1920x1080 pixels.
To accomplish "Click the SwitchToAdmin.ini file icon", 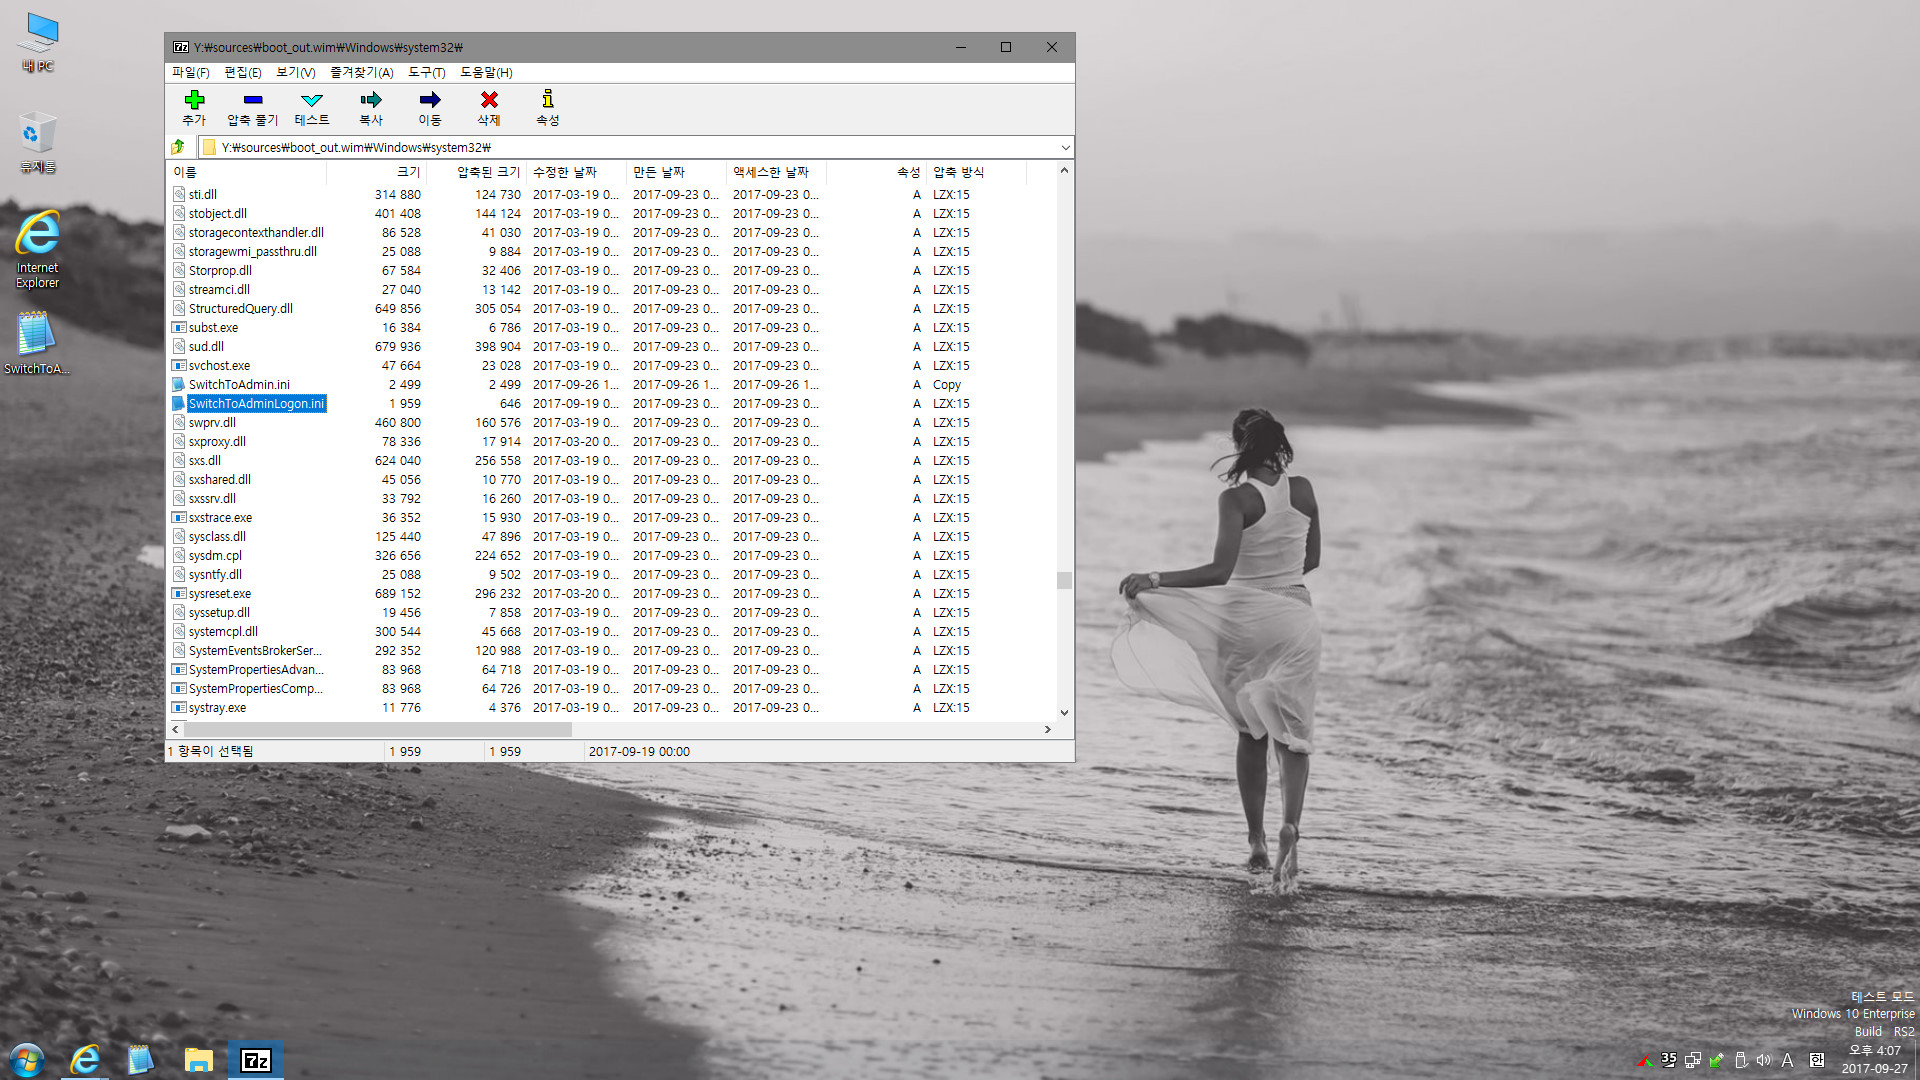I will click(179, 385).
